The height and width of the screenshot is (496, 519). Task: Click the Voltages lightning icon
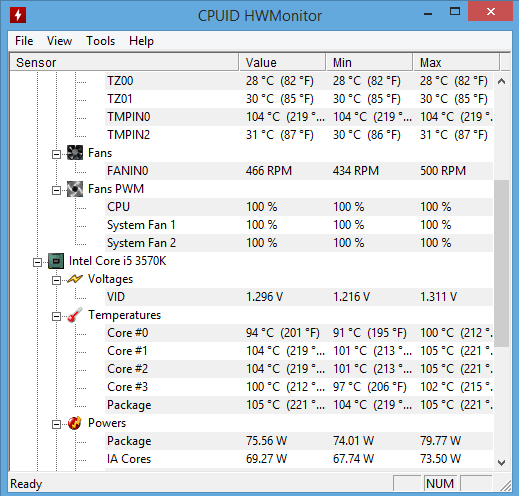point(75,279)
